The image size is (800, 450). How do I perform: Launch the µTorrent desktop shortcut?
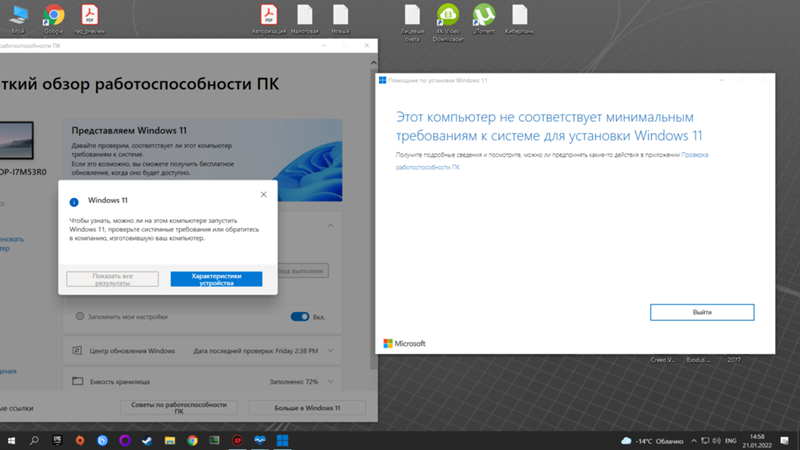point(484,17)
